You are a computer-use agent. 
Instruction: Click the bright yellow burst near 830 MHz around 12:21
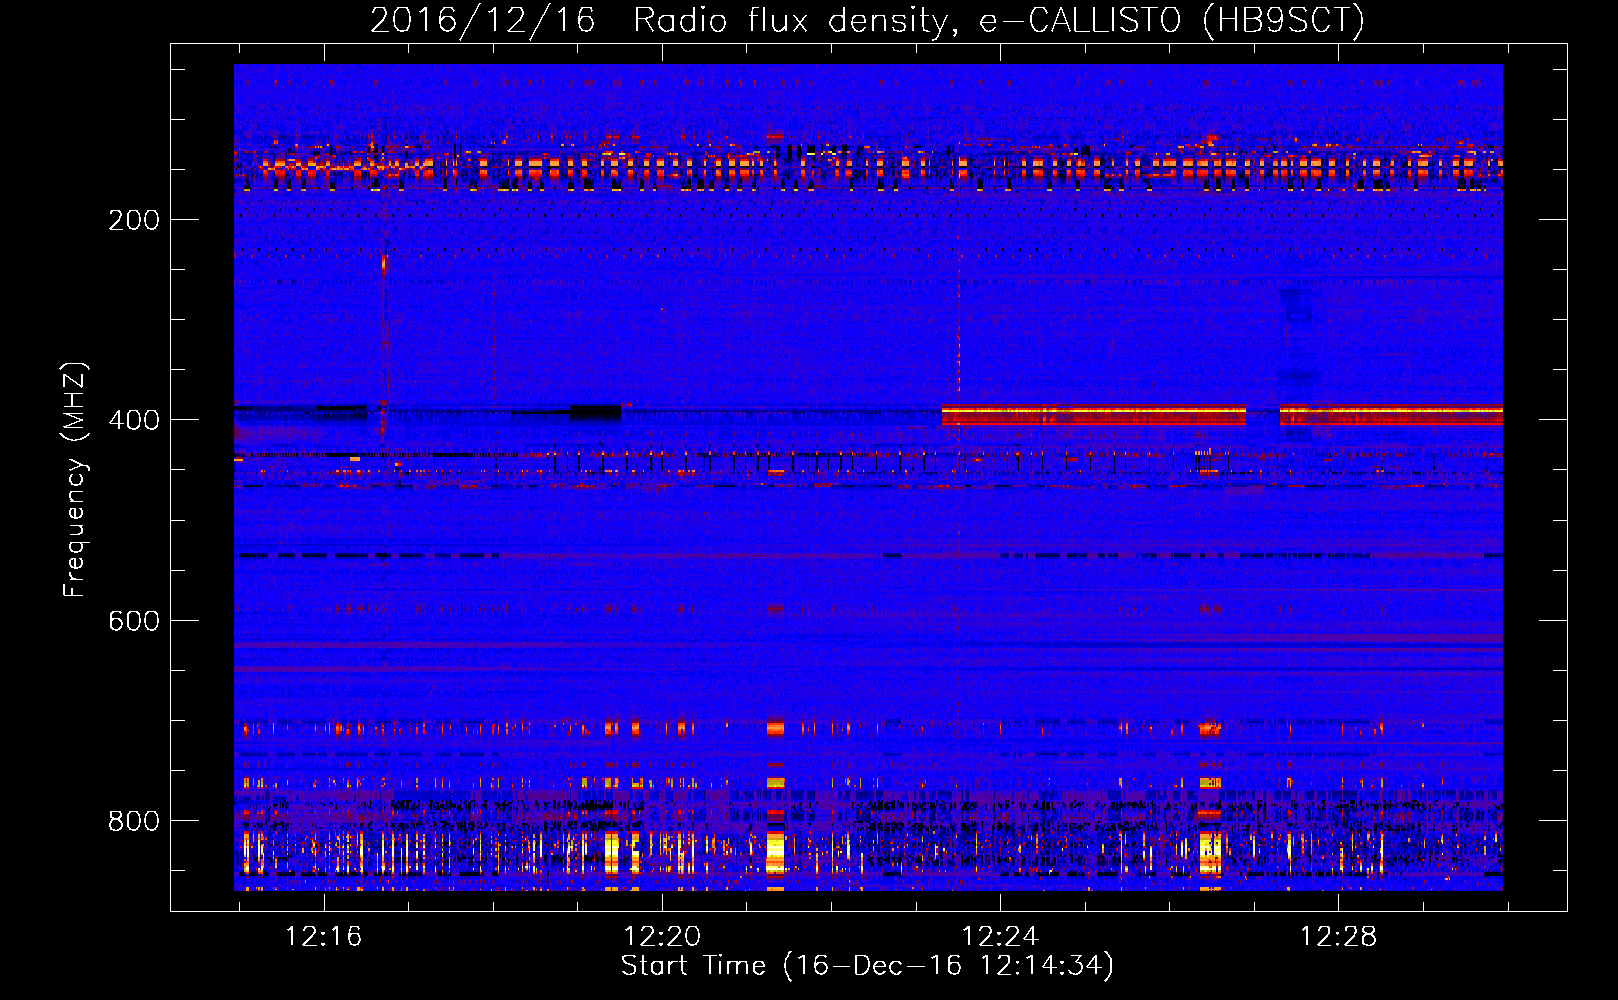click(x=775, y=852)
